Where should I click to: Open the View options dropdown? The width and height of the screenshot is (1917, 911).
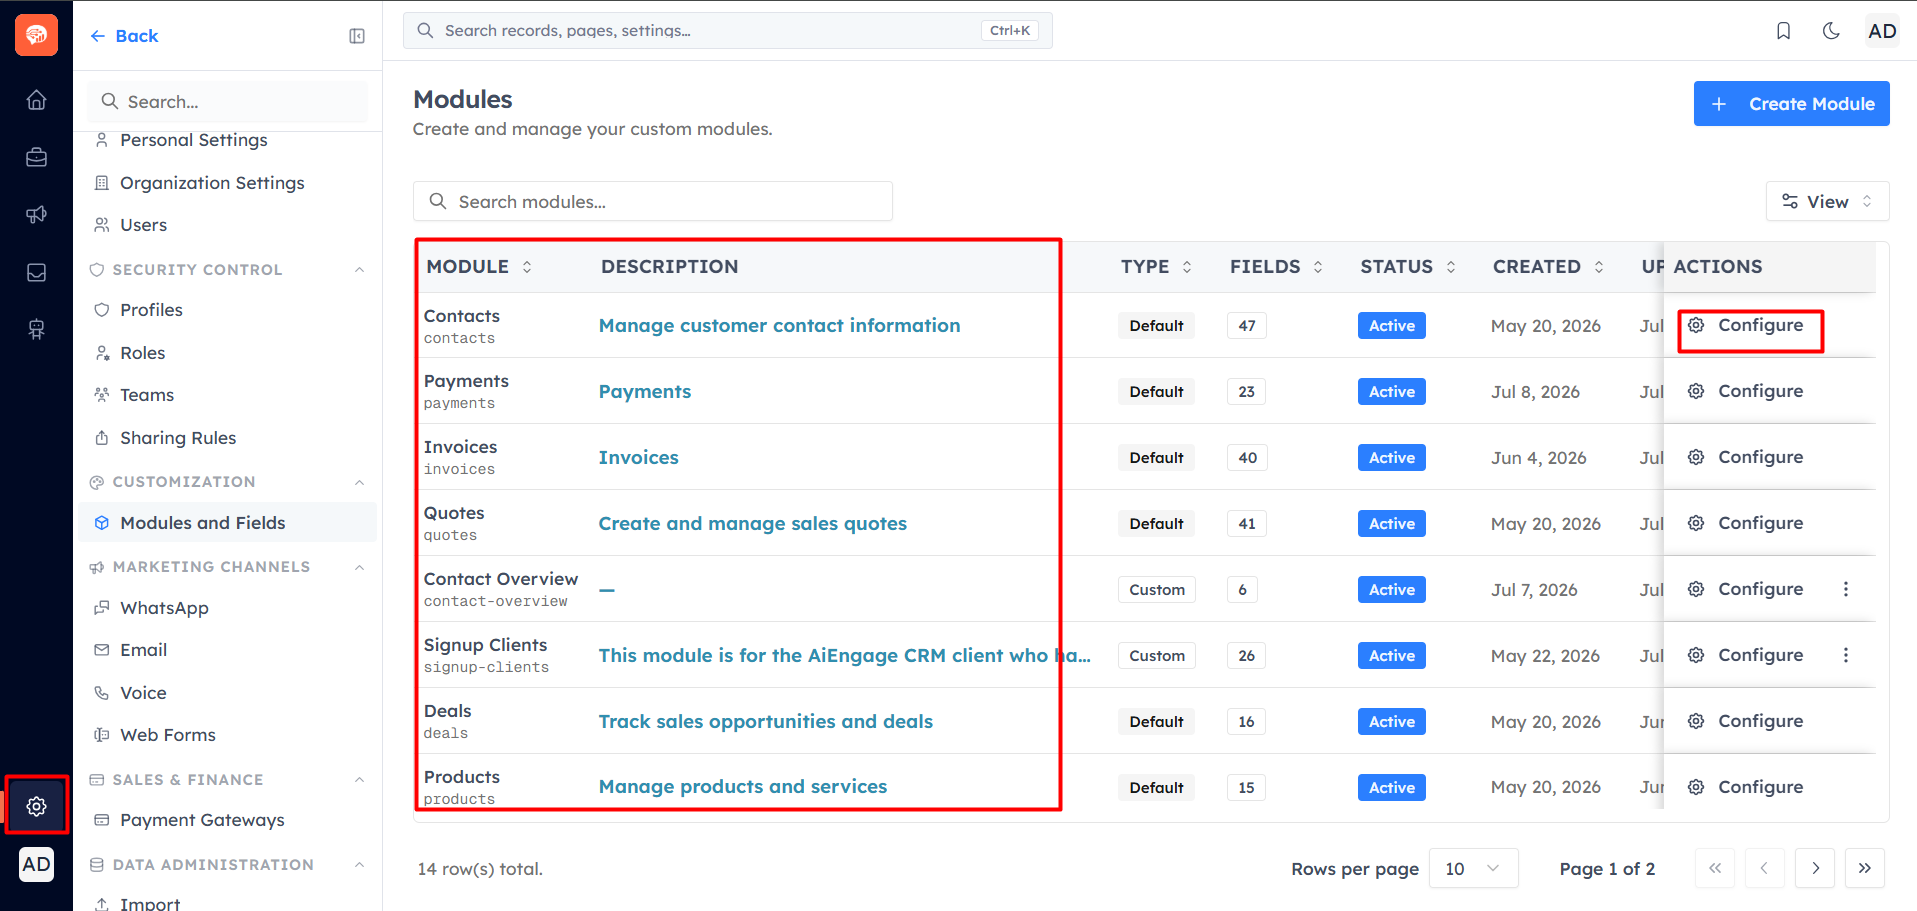[1827, 201]
